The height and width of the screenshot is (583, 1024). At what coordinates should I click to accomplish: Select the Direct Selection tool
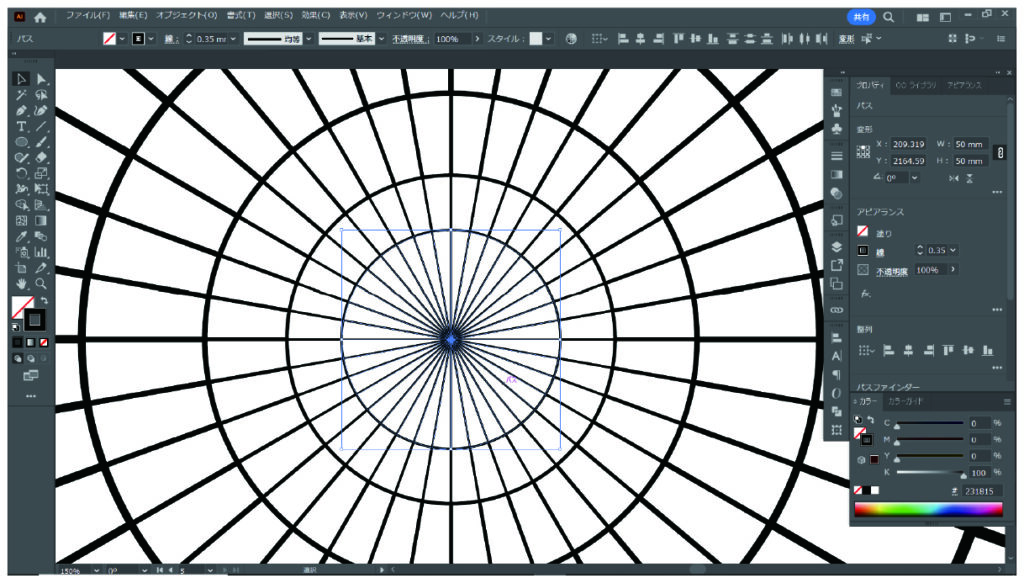41,79
